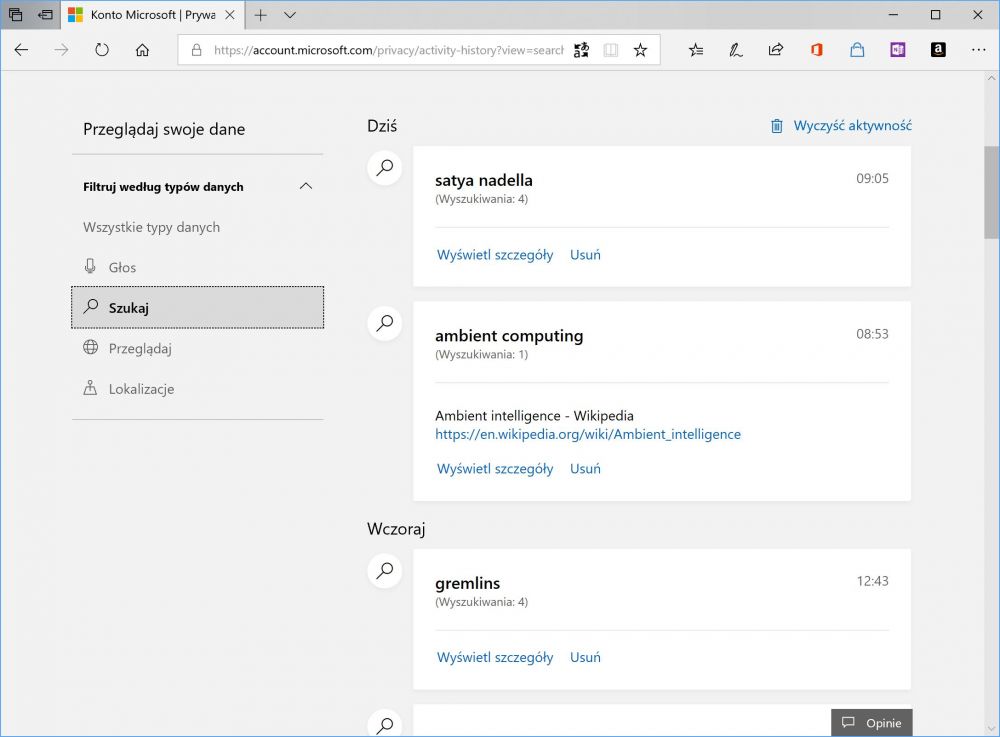This screenshot has width=1000, height=737.
Task: Show tab previews chevron
Action: (290, 15)
